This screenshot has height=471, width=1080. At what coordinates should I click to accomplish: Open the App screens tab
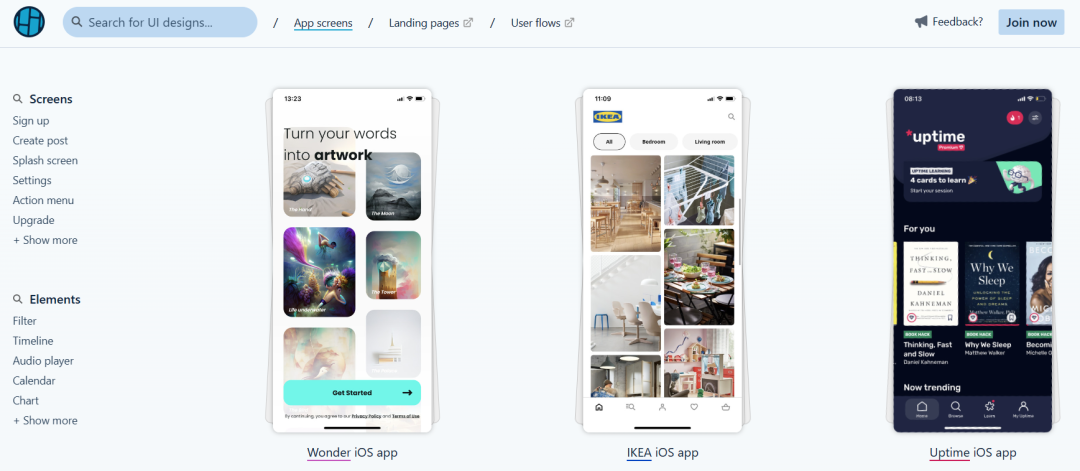(x=323, y=23)
